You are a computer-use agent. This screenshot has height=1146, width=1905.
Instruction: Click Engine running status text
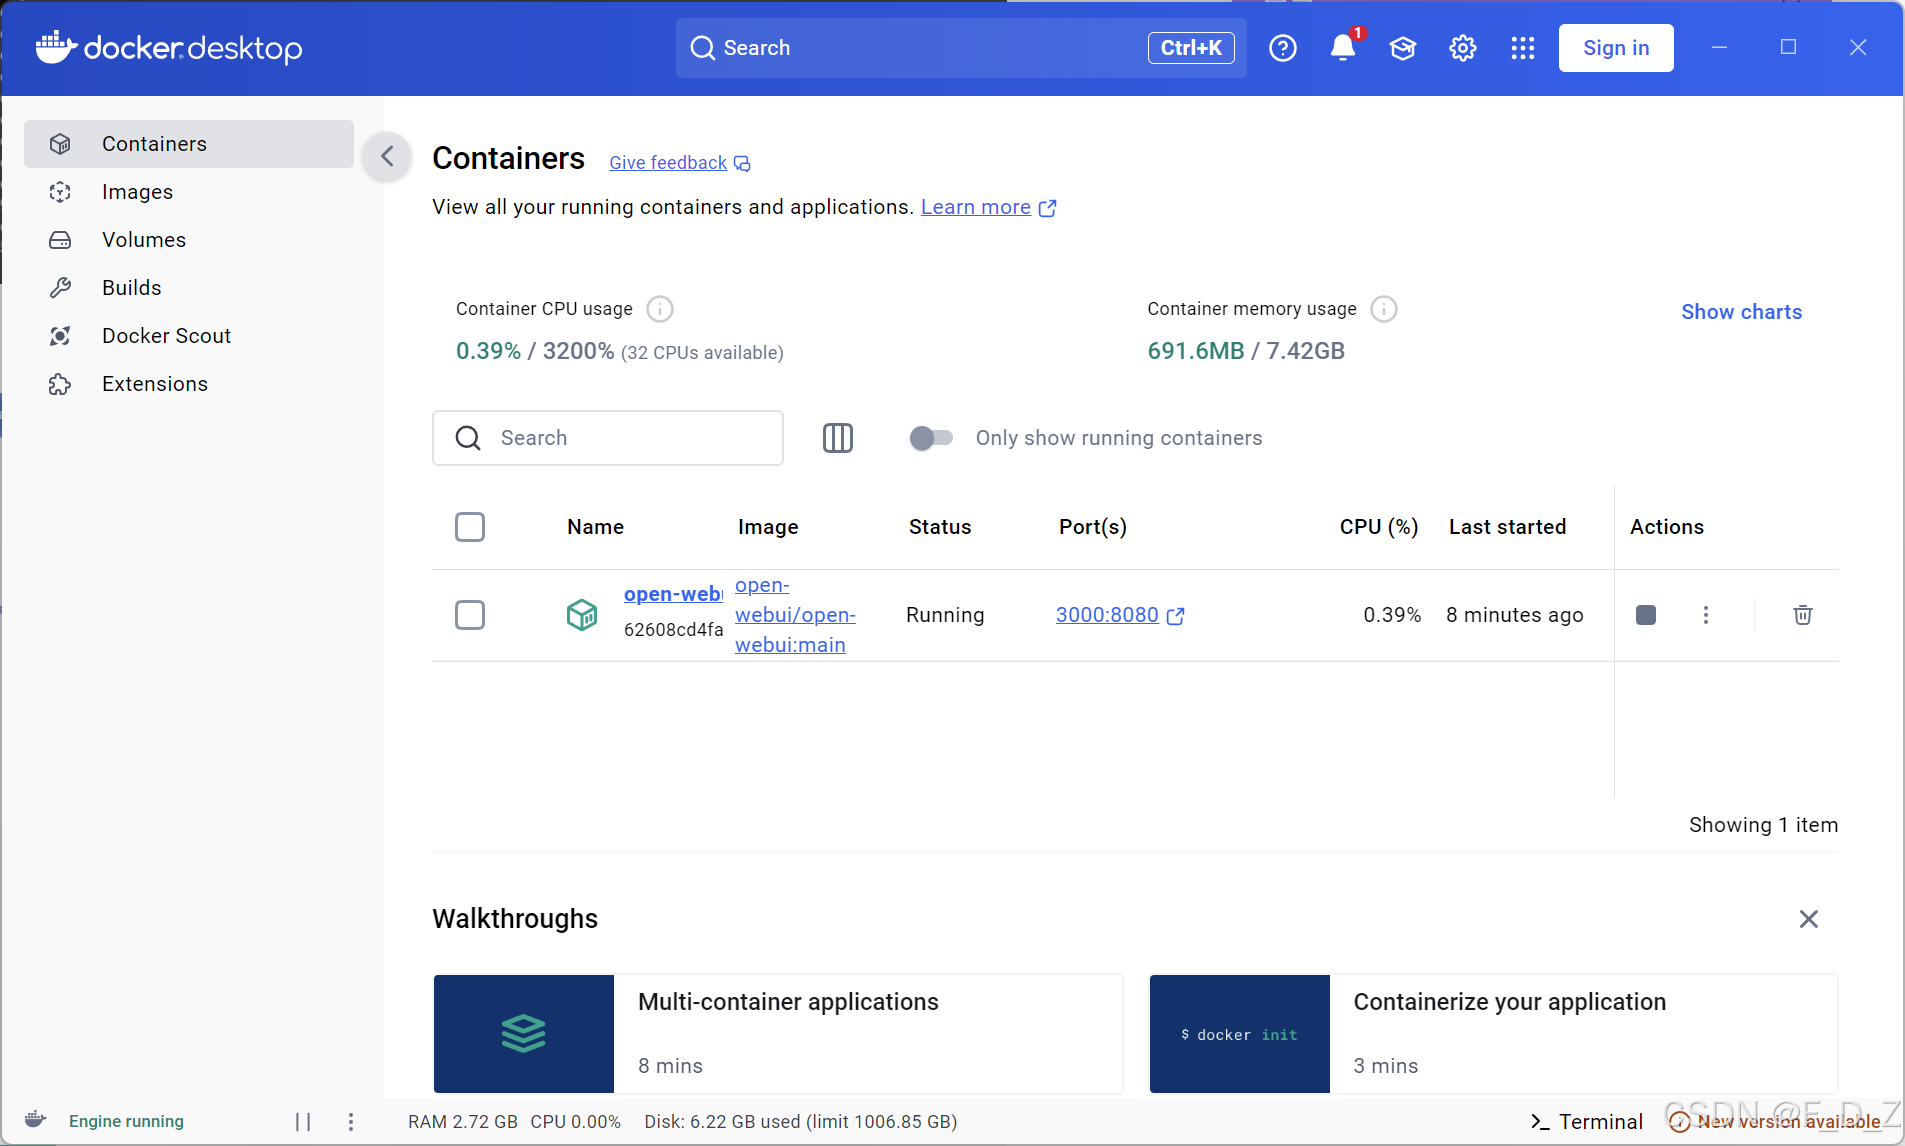click(x=126, y=1122)
